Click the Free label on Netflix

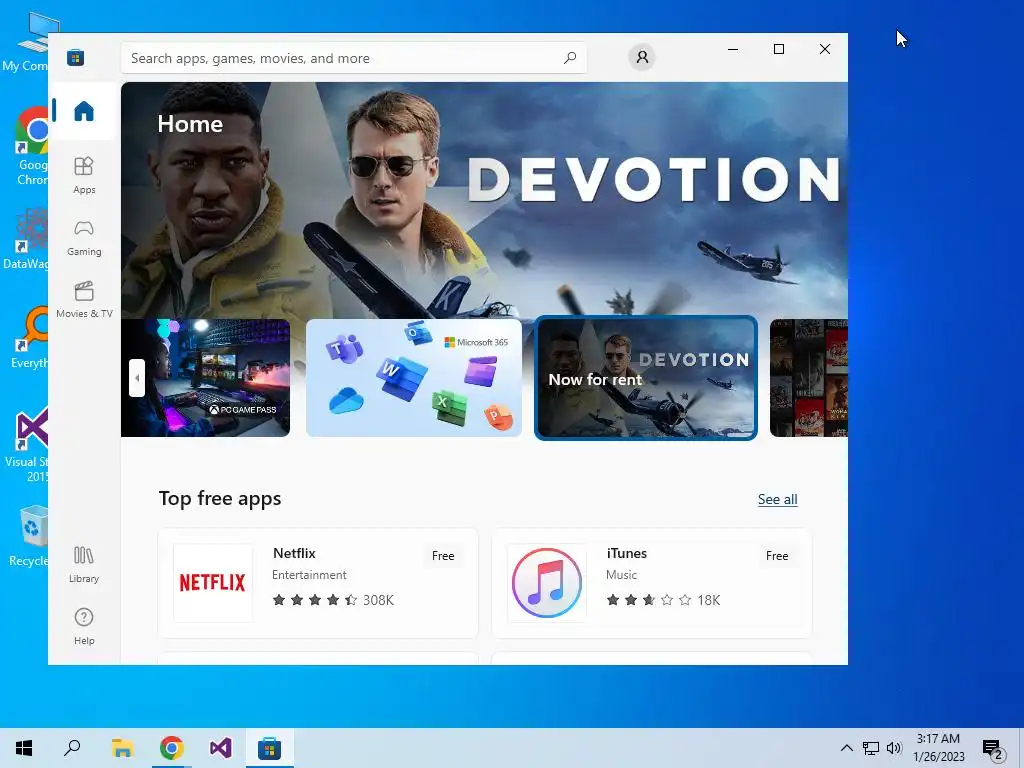[x=443, y=556]
